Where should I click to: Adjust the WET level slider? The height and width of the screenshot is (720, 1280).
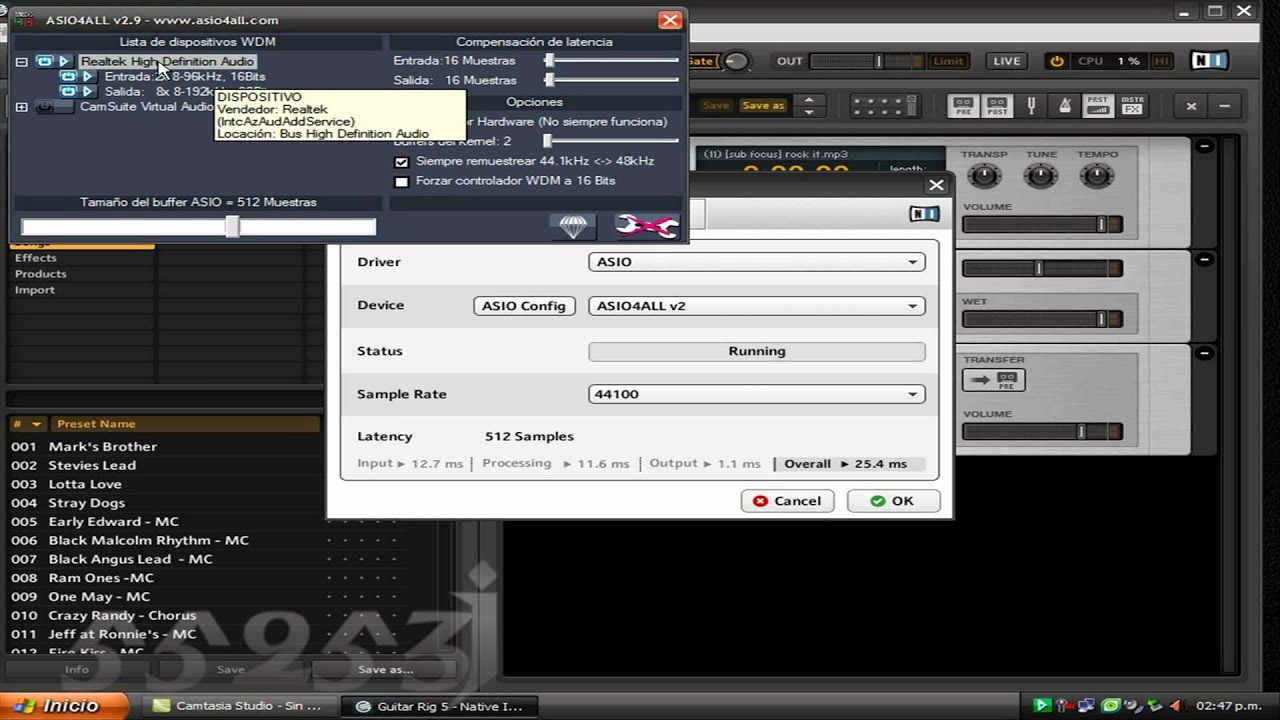click(x=1042, y=320)
